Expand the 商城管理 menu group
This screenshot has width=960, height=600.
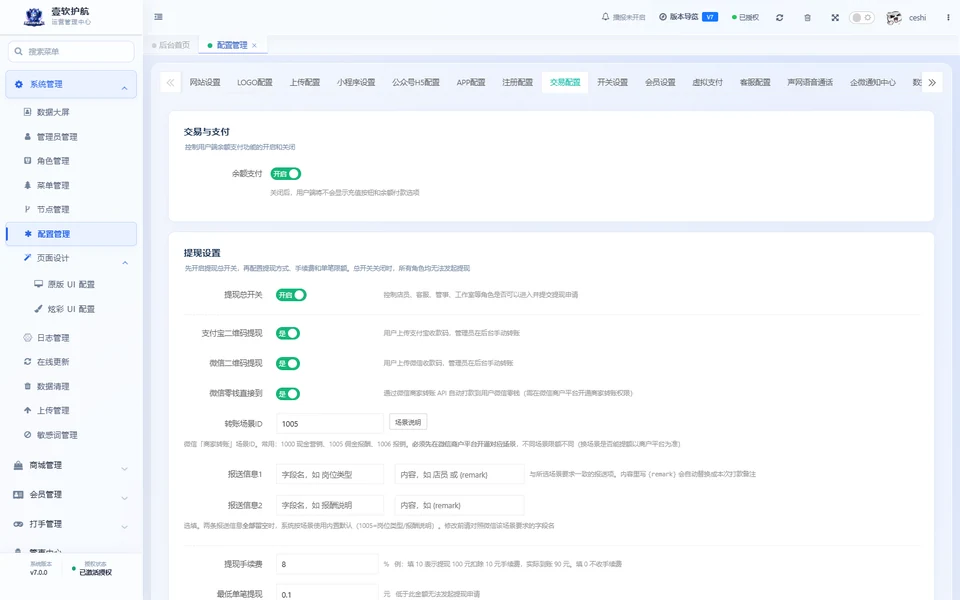click(71, 465)
